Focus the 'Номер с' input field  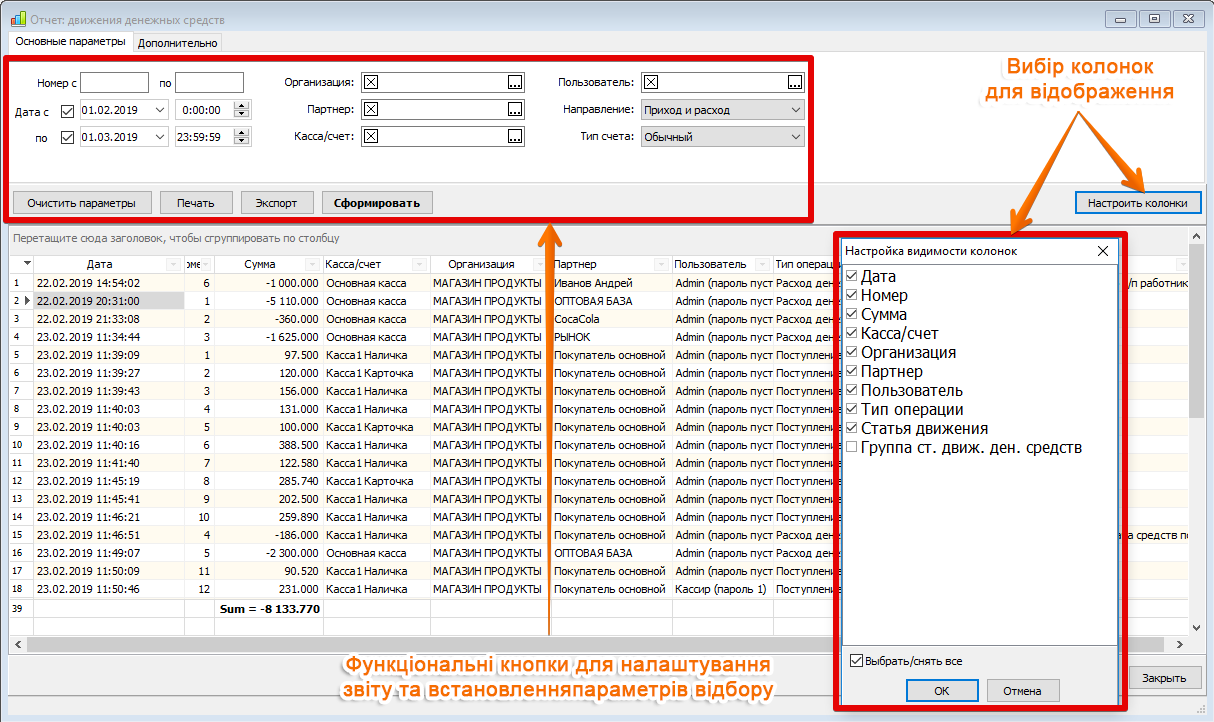(114, 83)
